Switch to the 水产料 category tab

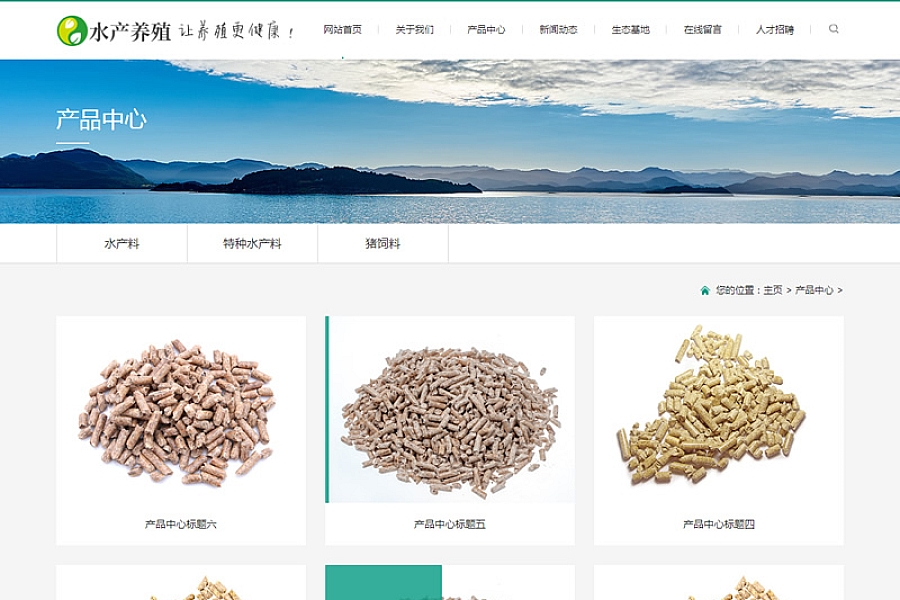click(x=122, y=243)
